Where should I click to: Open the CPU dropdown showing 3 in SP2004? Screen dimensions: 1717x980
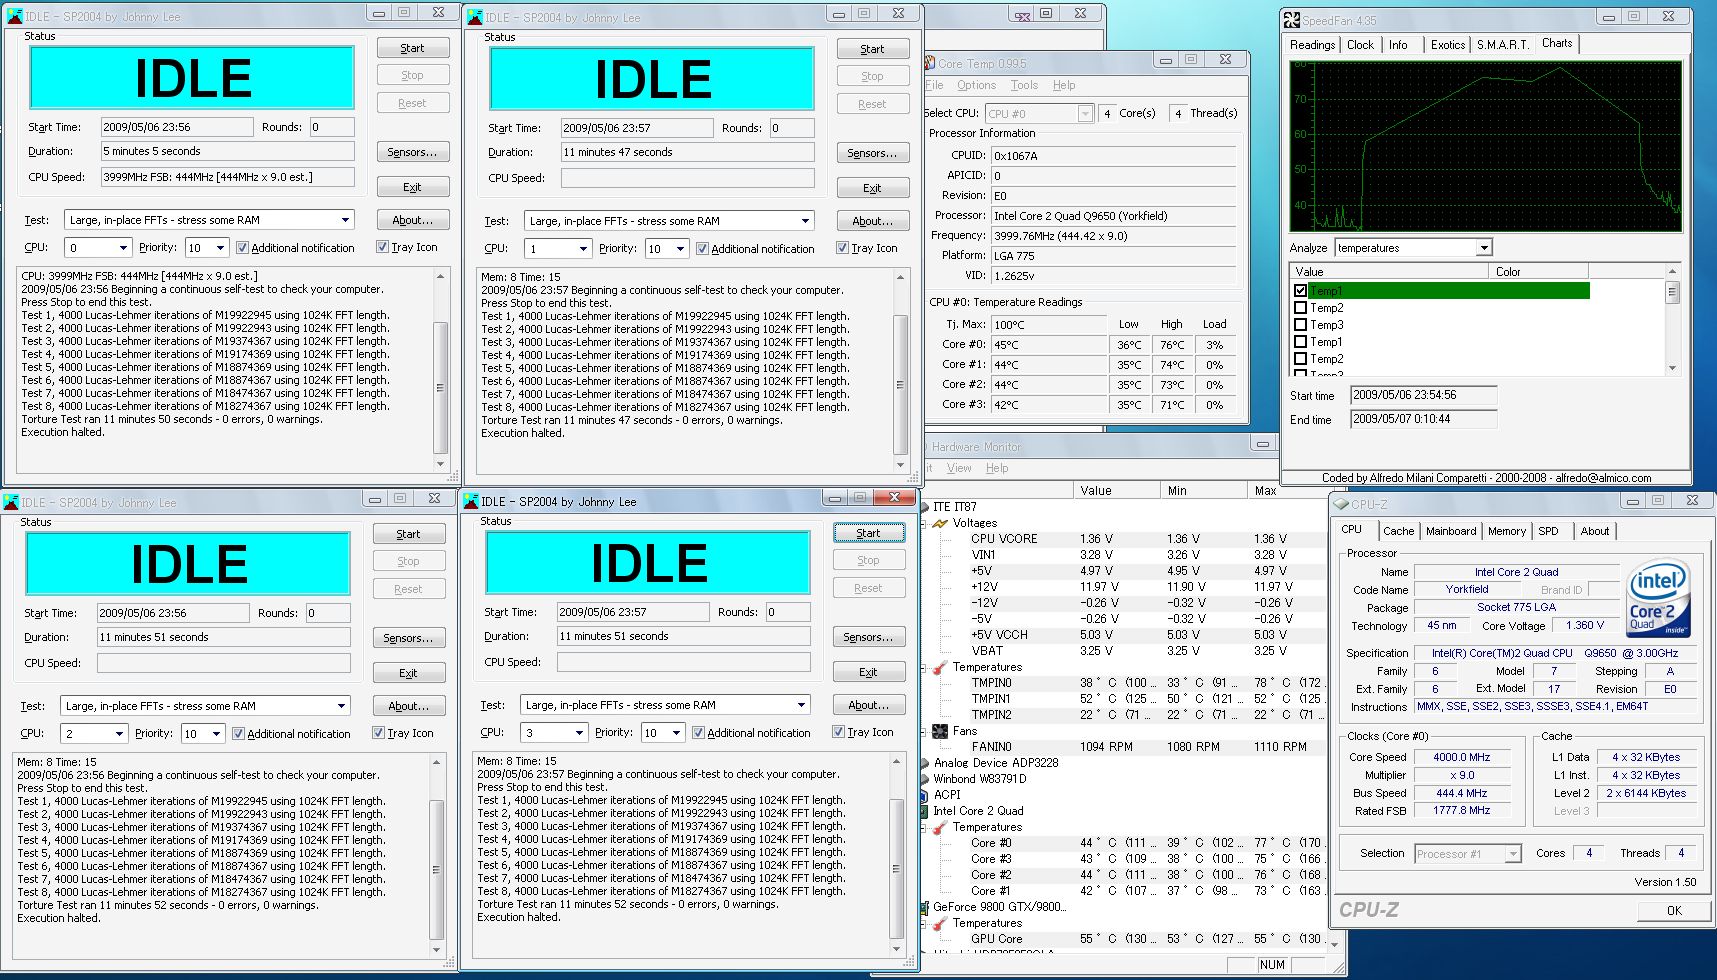(x=579, y=733)
